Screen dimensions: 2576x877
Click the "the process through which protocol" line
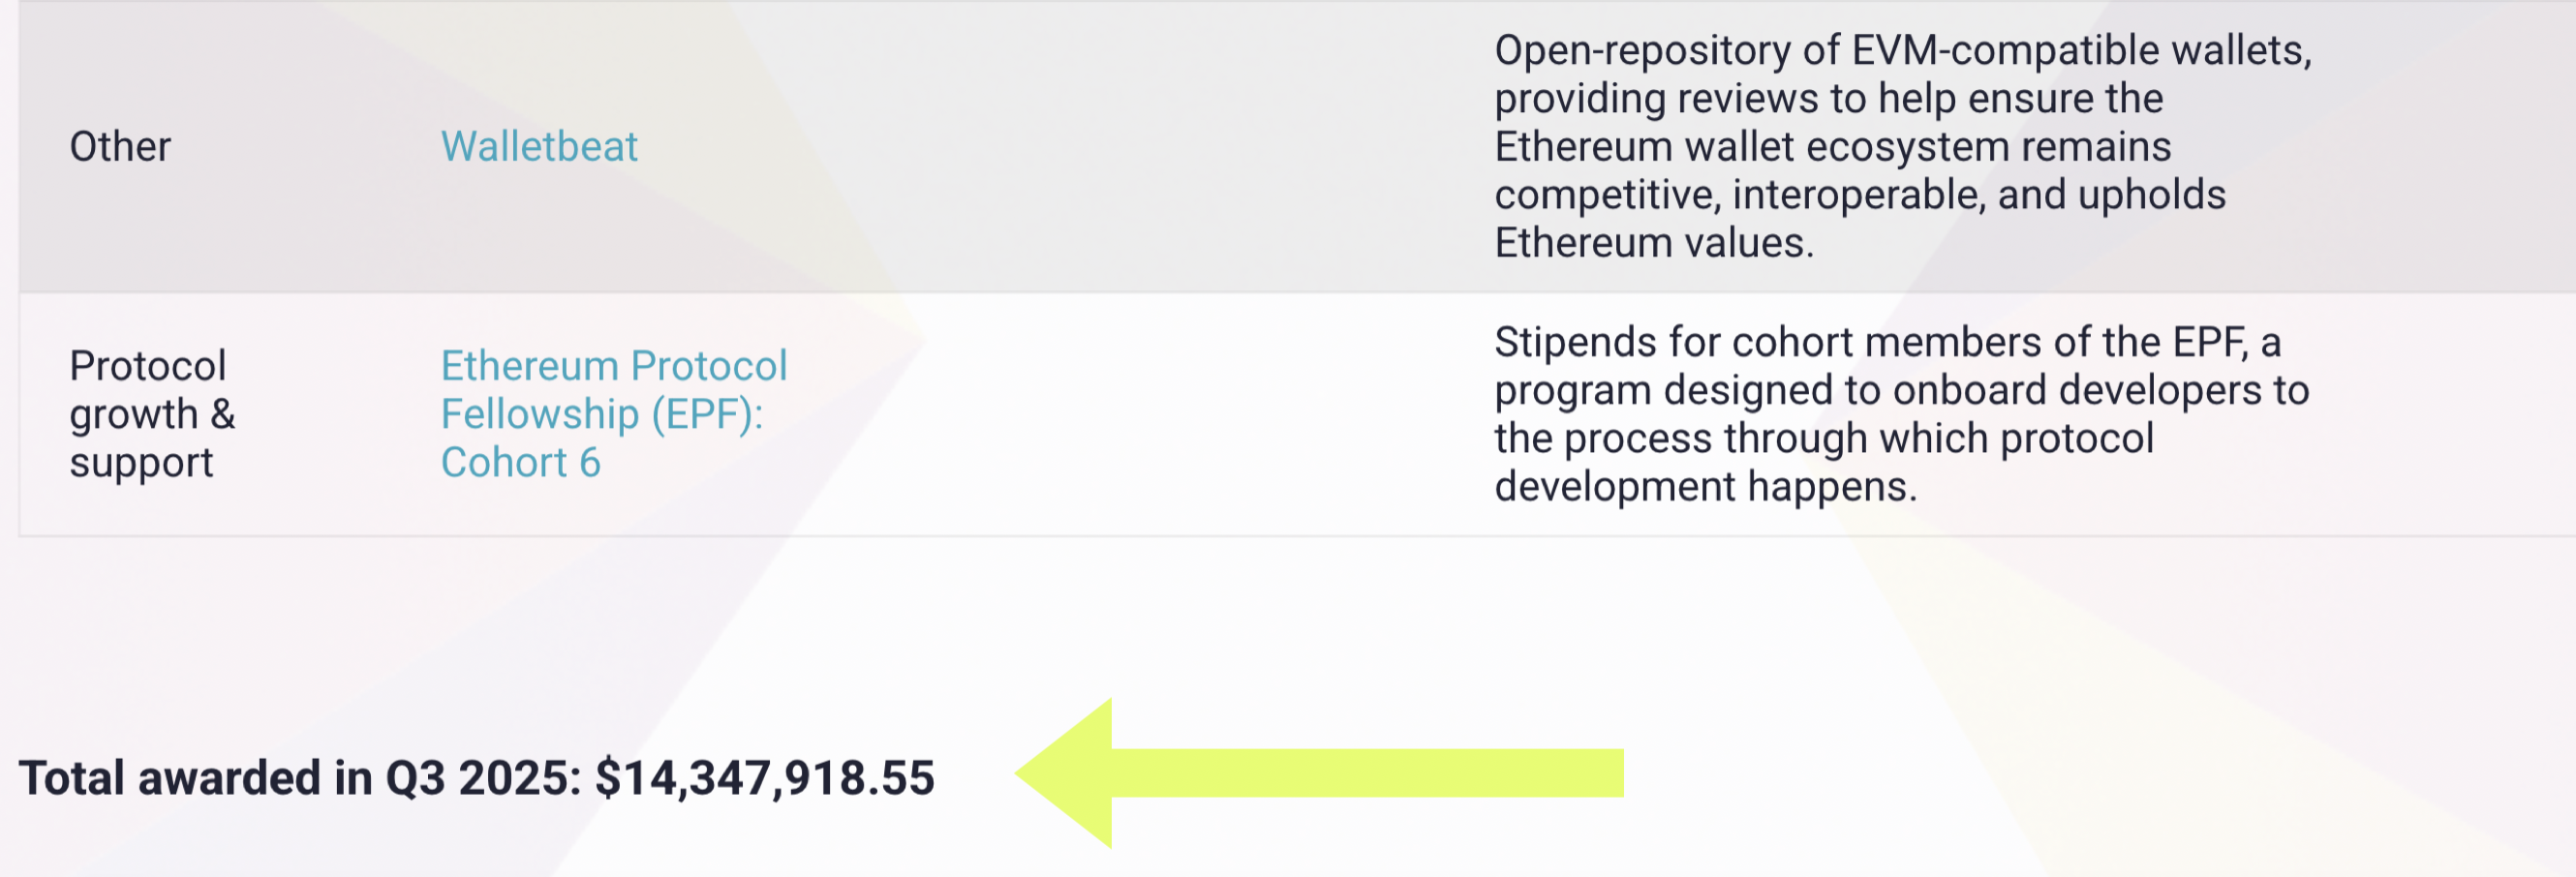1823,438
